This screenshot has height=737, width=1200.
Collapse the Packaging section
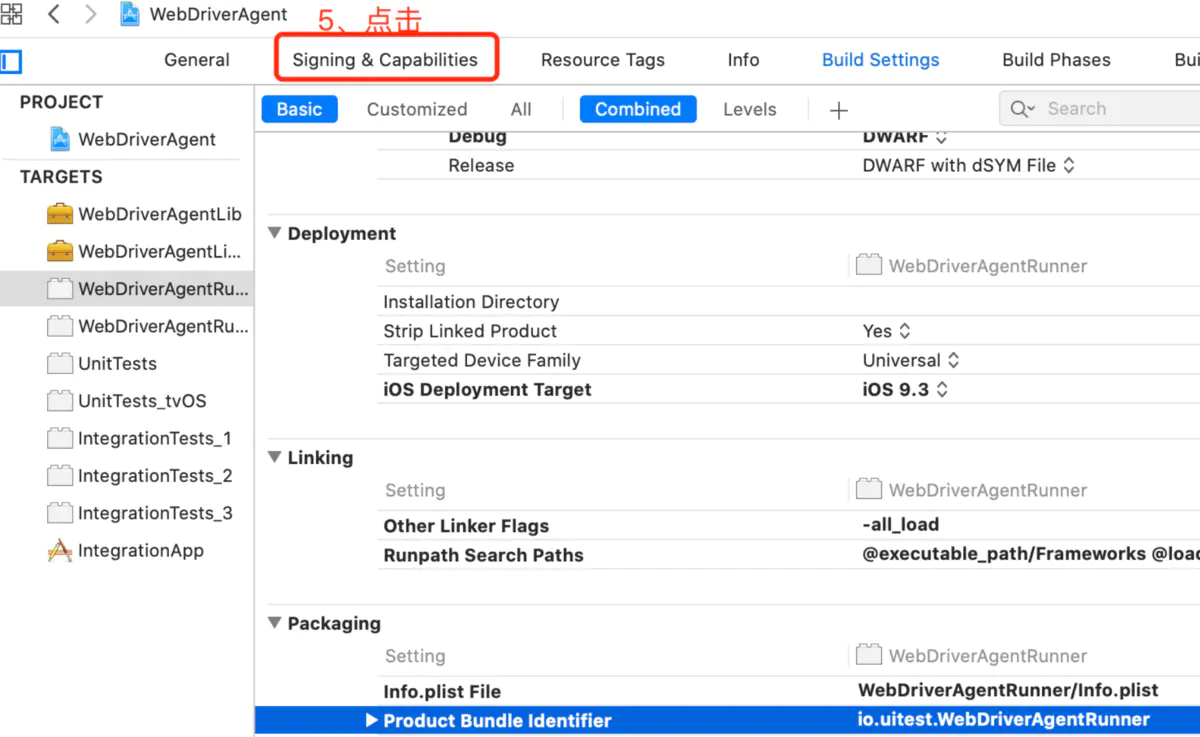[275, 623]
